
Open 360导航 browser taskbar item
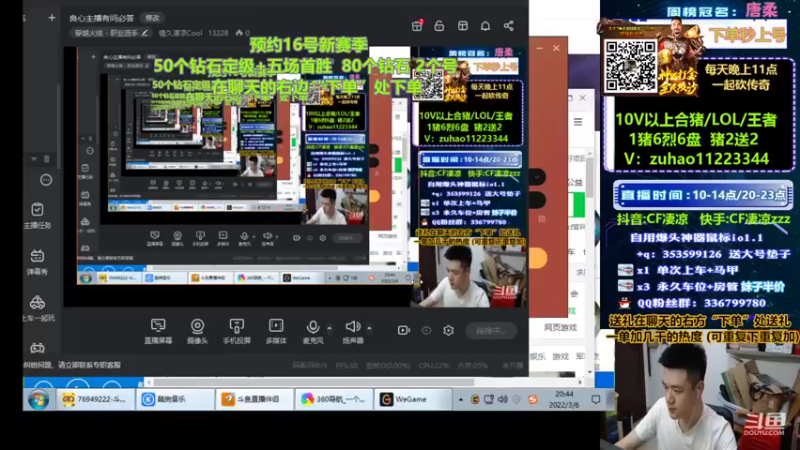pos(334,399)
